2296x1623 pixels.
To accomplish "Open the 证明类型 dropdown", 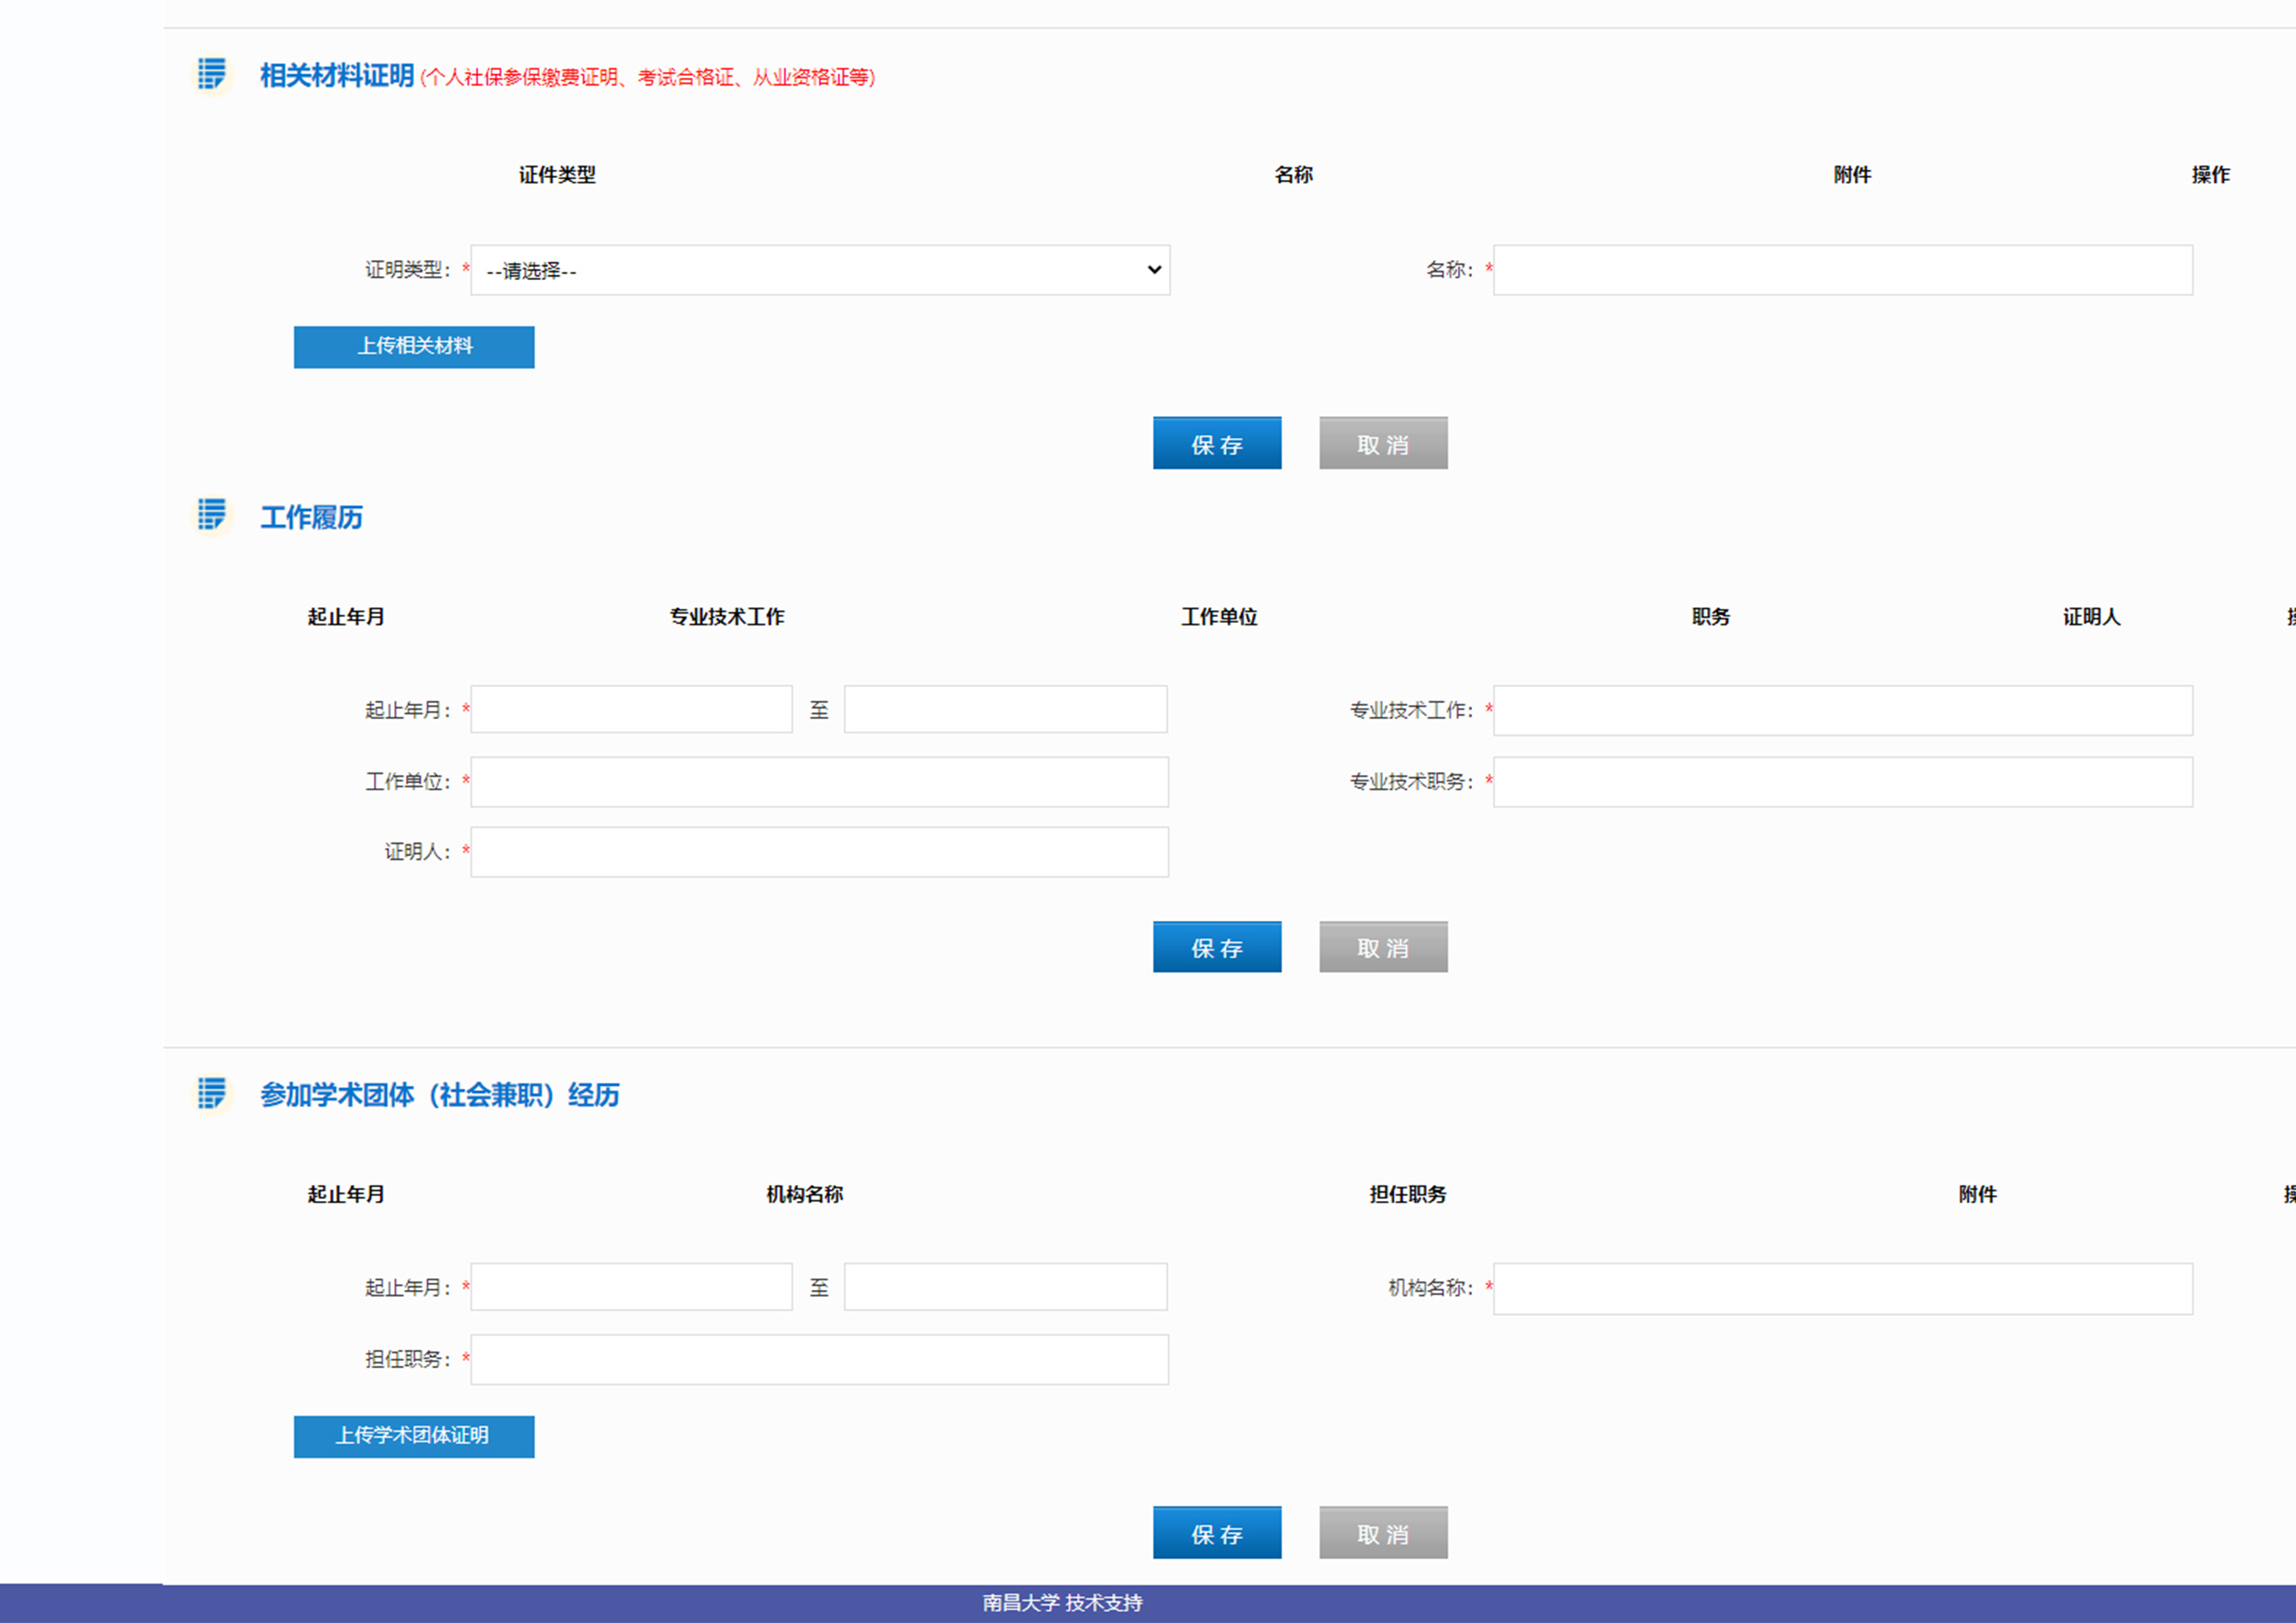I will coord(820,270).
